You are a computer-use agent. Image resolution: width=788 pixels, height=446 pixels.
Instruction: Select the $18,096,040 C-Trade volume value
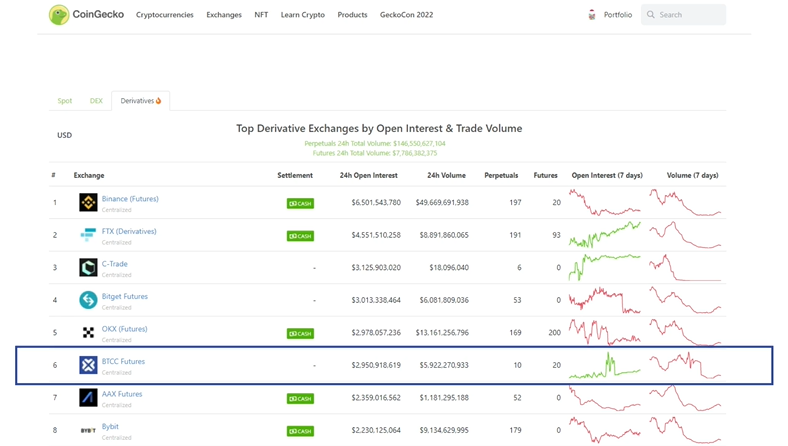click(x=449, y=267)
